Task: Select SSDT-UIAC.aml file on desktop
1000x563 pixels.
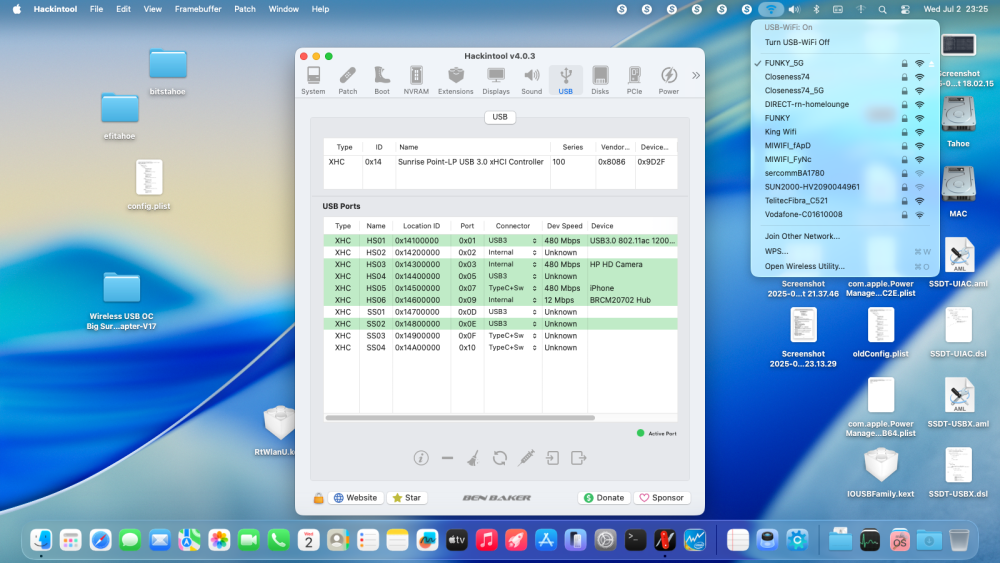Action: pos(958,262)
